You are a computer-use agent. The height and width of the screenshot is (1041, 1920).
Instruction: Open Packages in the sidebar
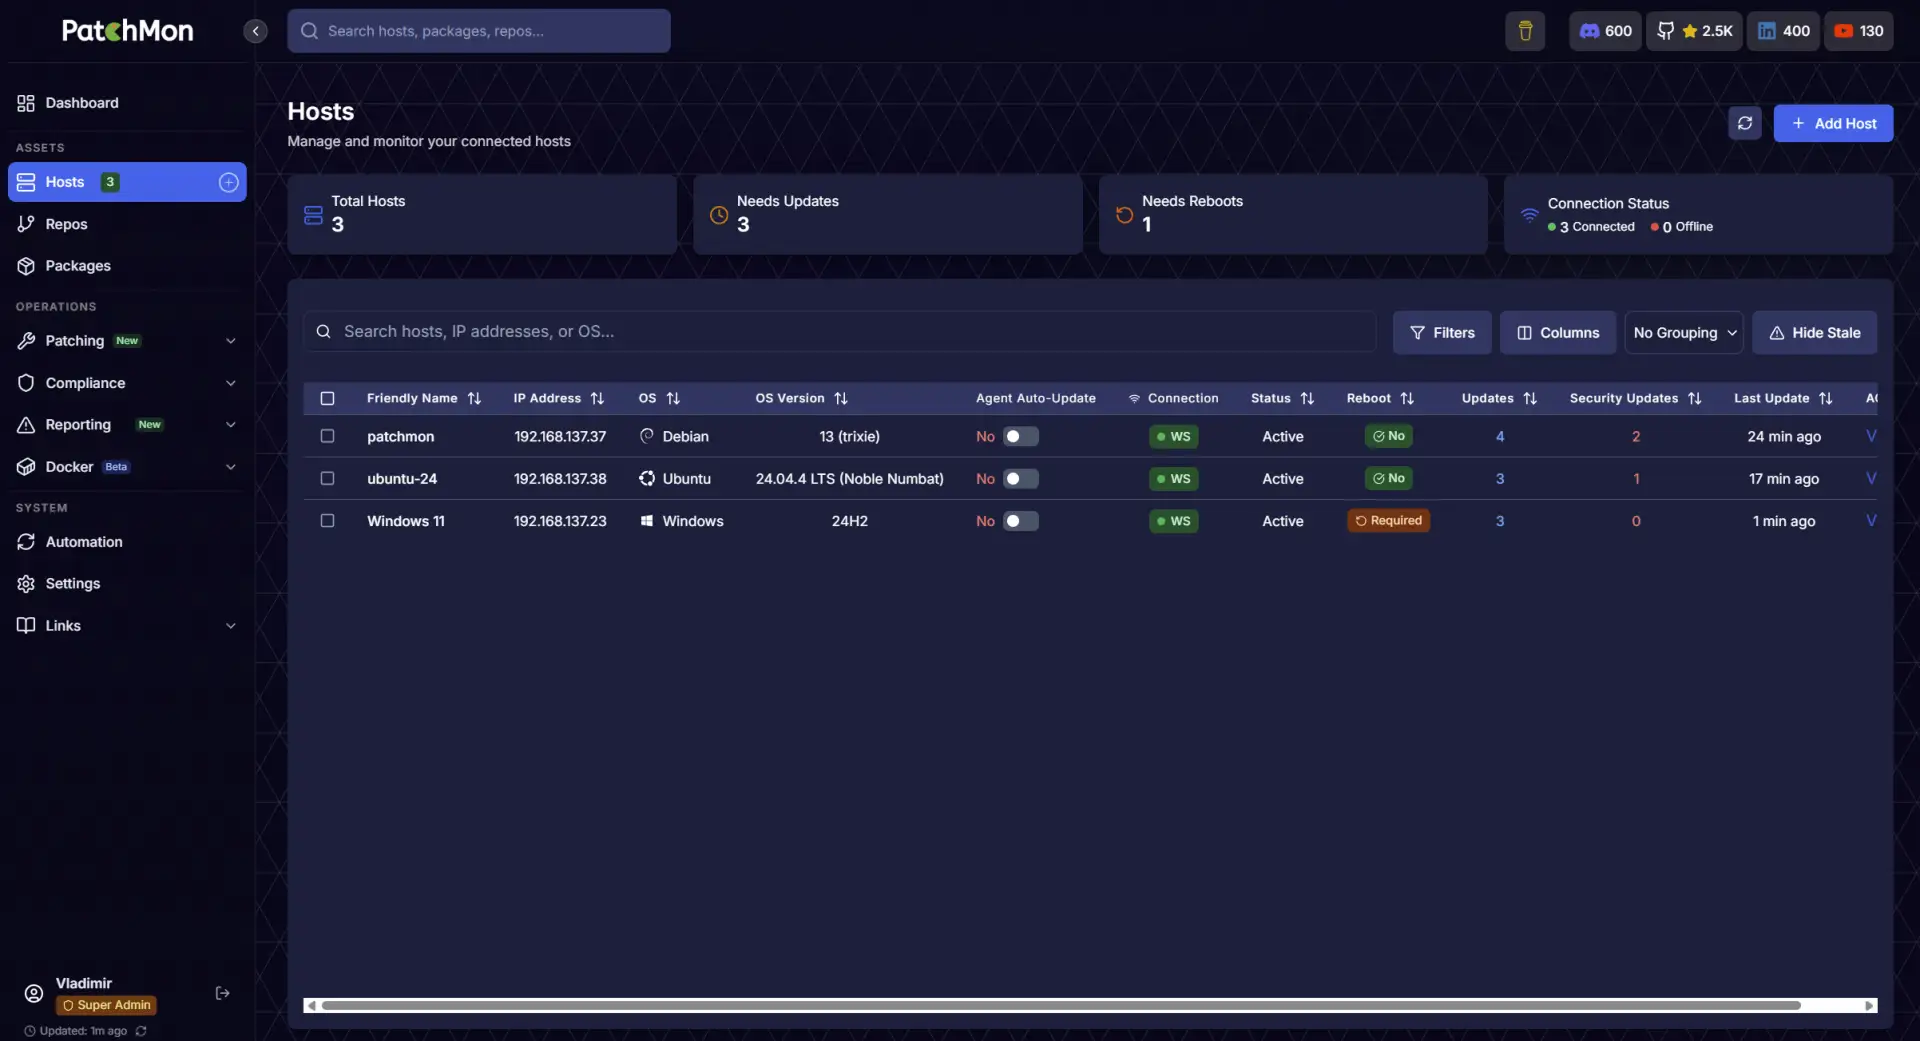click(127, 266)
